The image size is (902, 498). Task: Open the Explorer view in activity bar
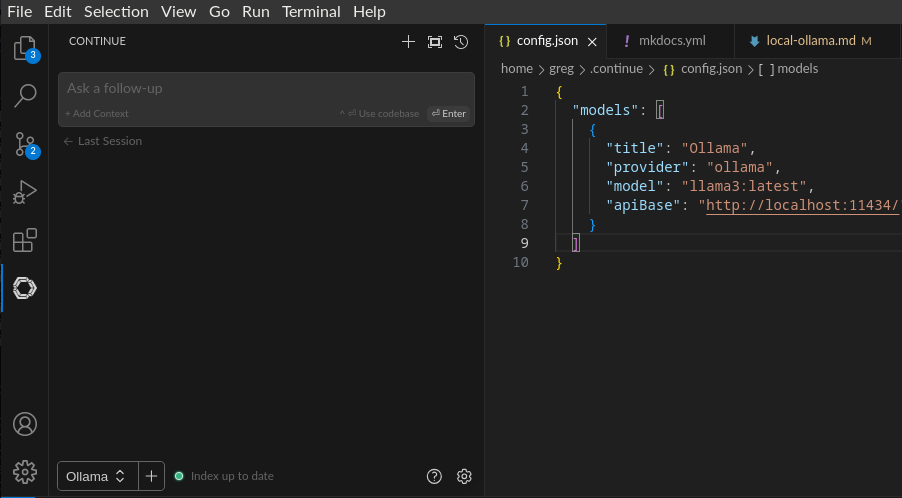(x=24, y=48)
